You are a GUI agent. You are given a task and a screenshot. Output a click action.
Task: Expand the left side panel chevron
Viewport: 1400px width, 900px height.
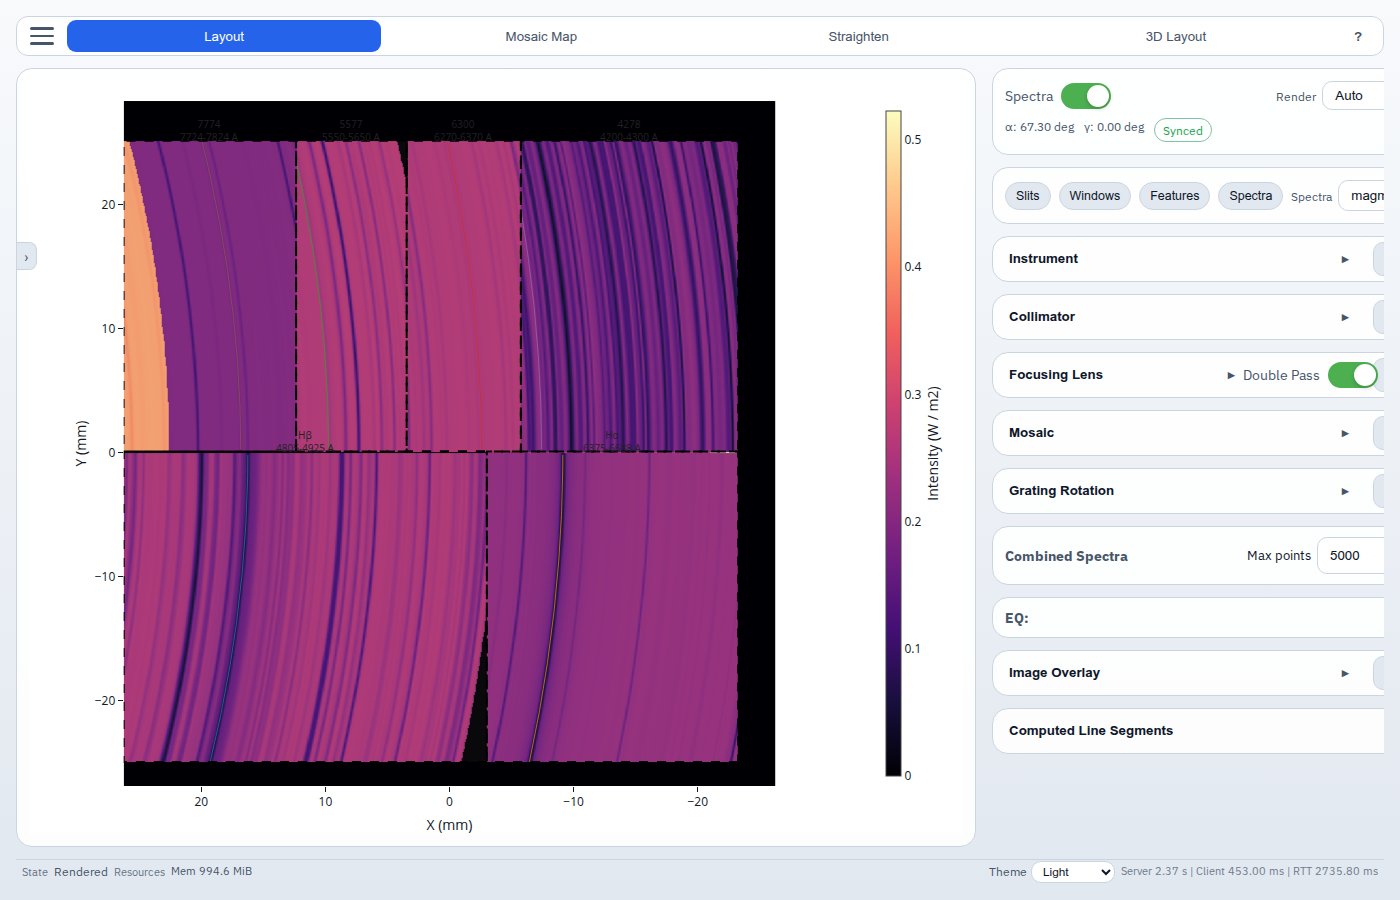click(x=26, y=257)
